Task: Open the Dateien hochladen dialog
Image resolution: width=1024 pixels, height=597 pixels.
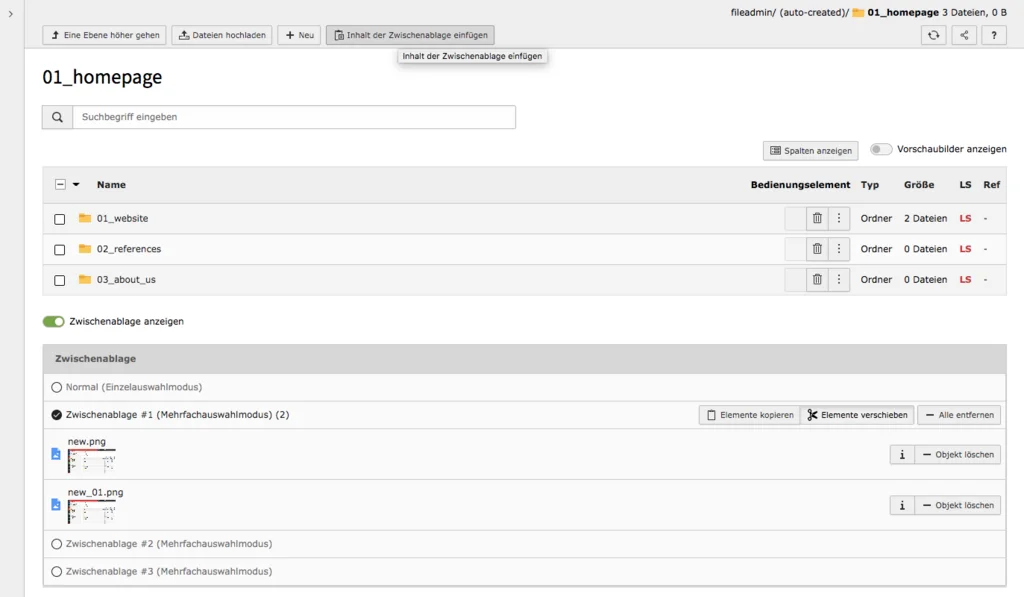Action: 222,34
